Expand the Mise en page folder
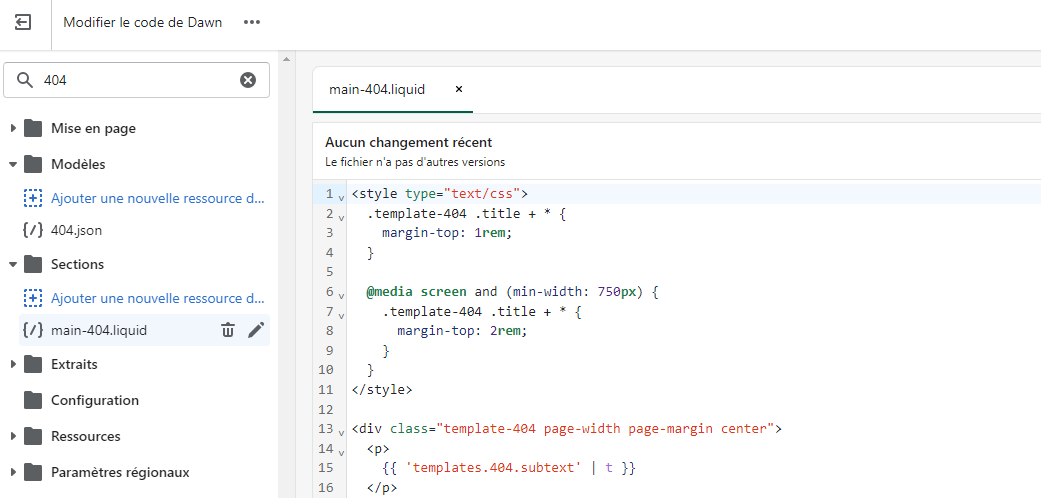Screen dimensions: 1041x498 pyautogui.click(x=13, y=128)
